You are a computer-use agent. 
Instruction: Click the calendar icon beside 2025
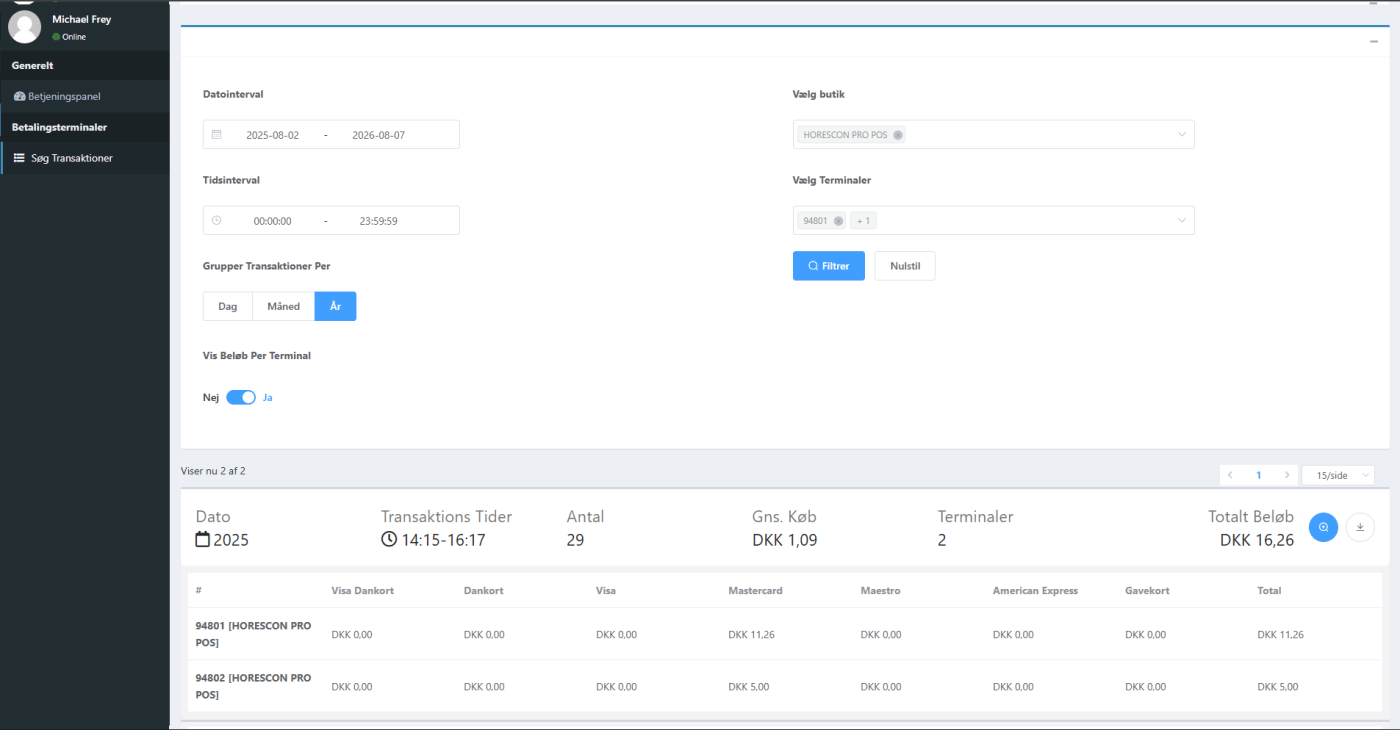[203, 540]
